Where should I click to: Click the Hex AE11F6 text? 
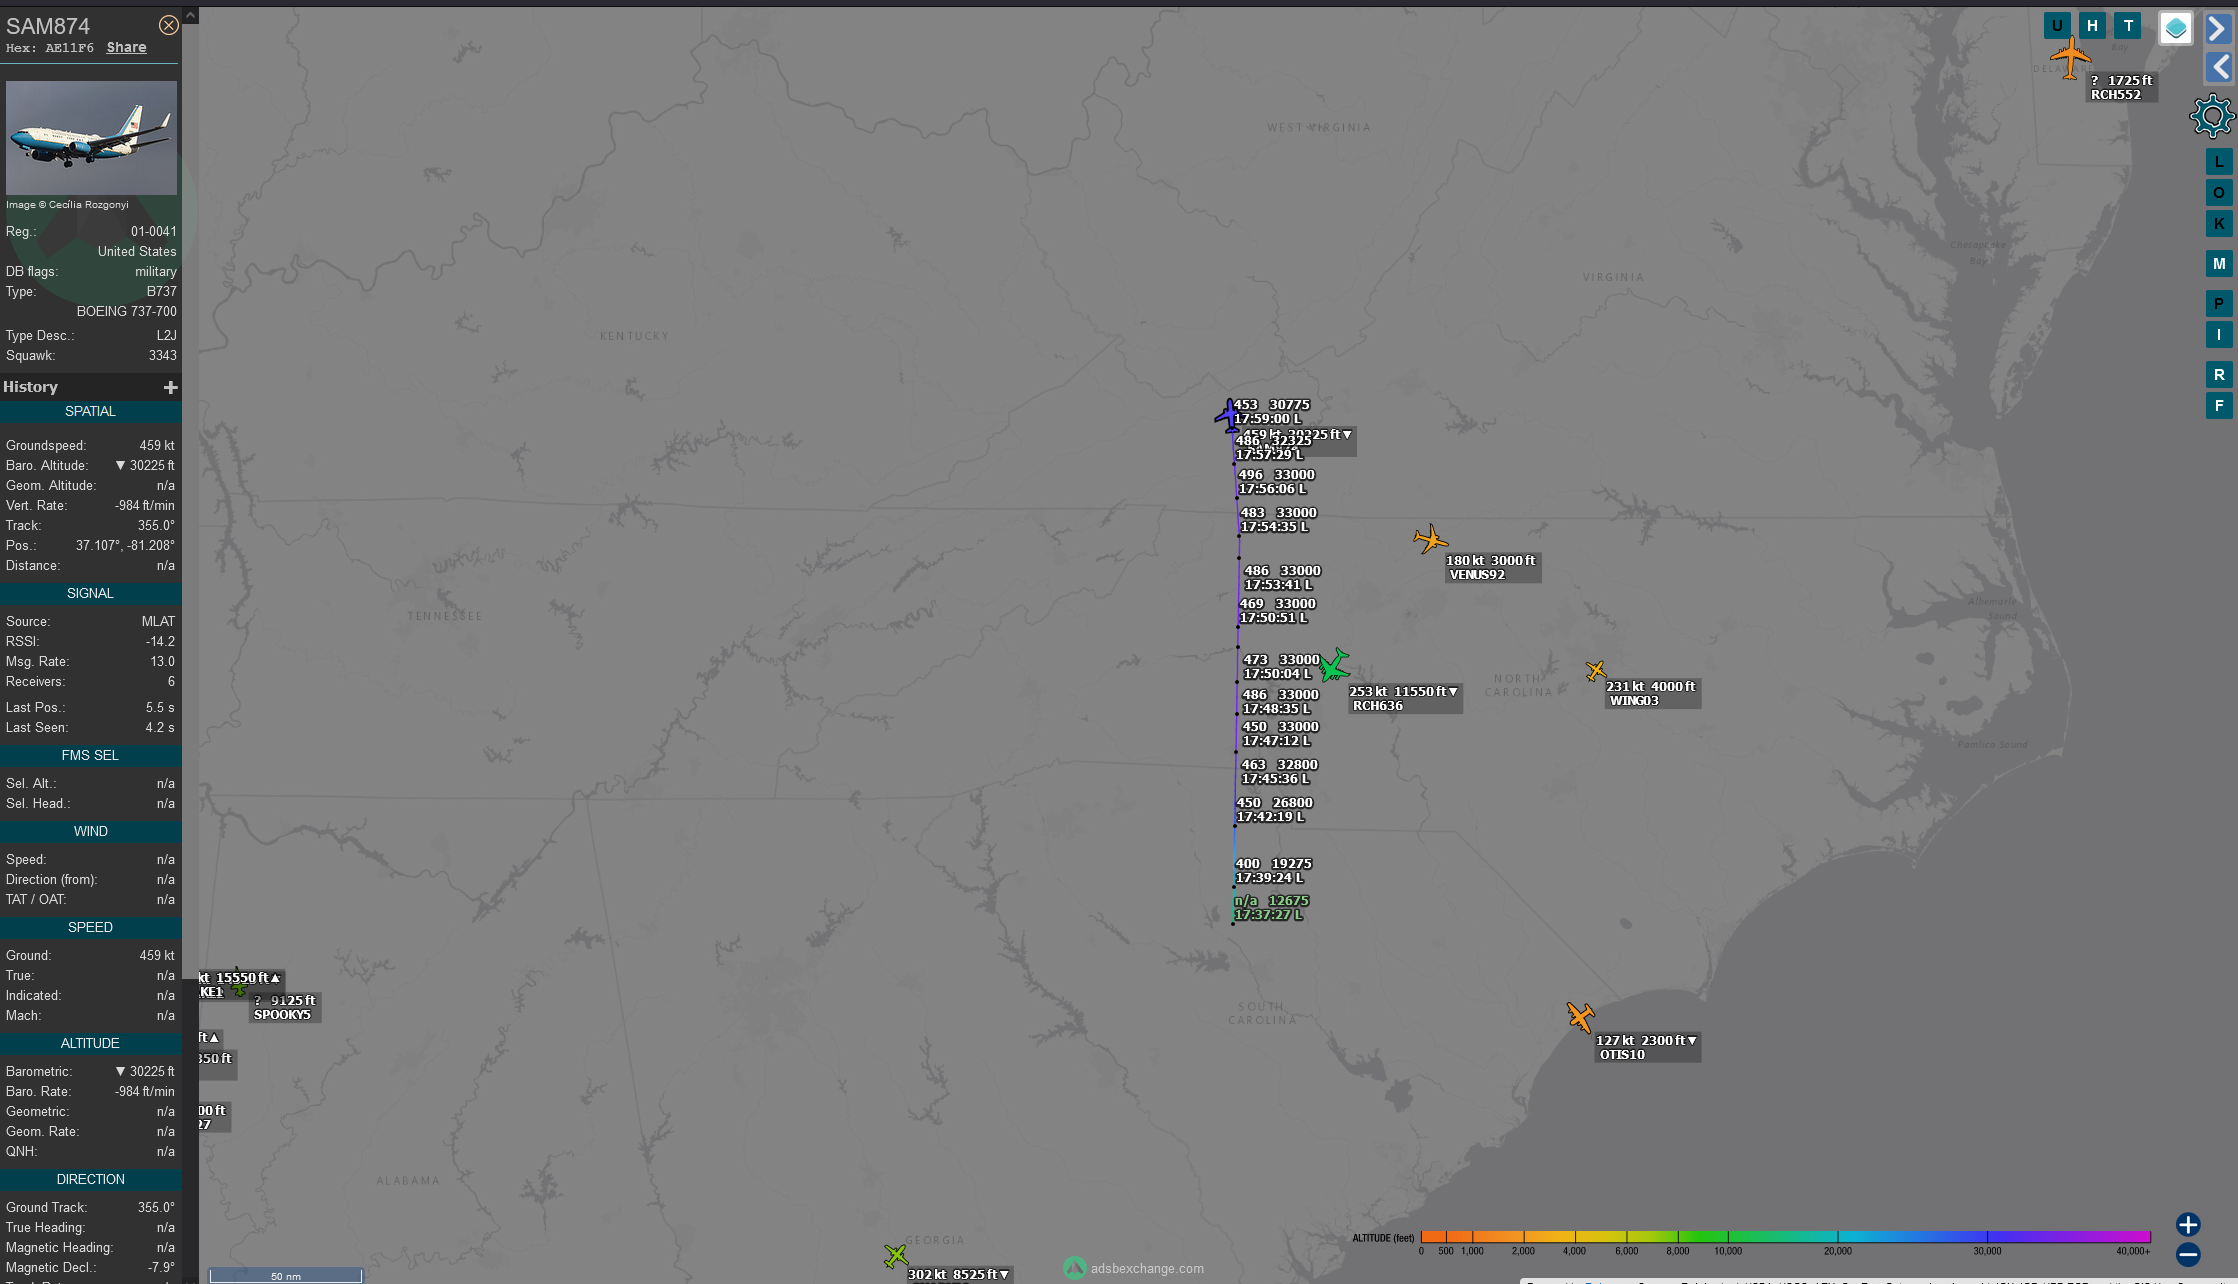(x=50, y=48)
